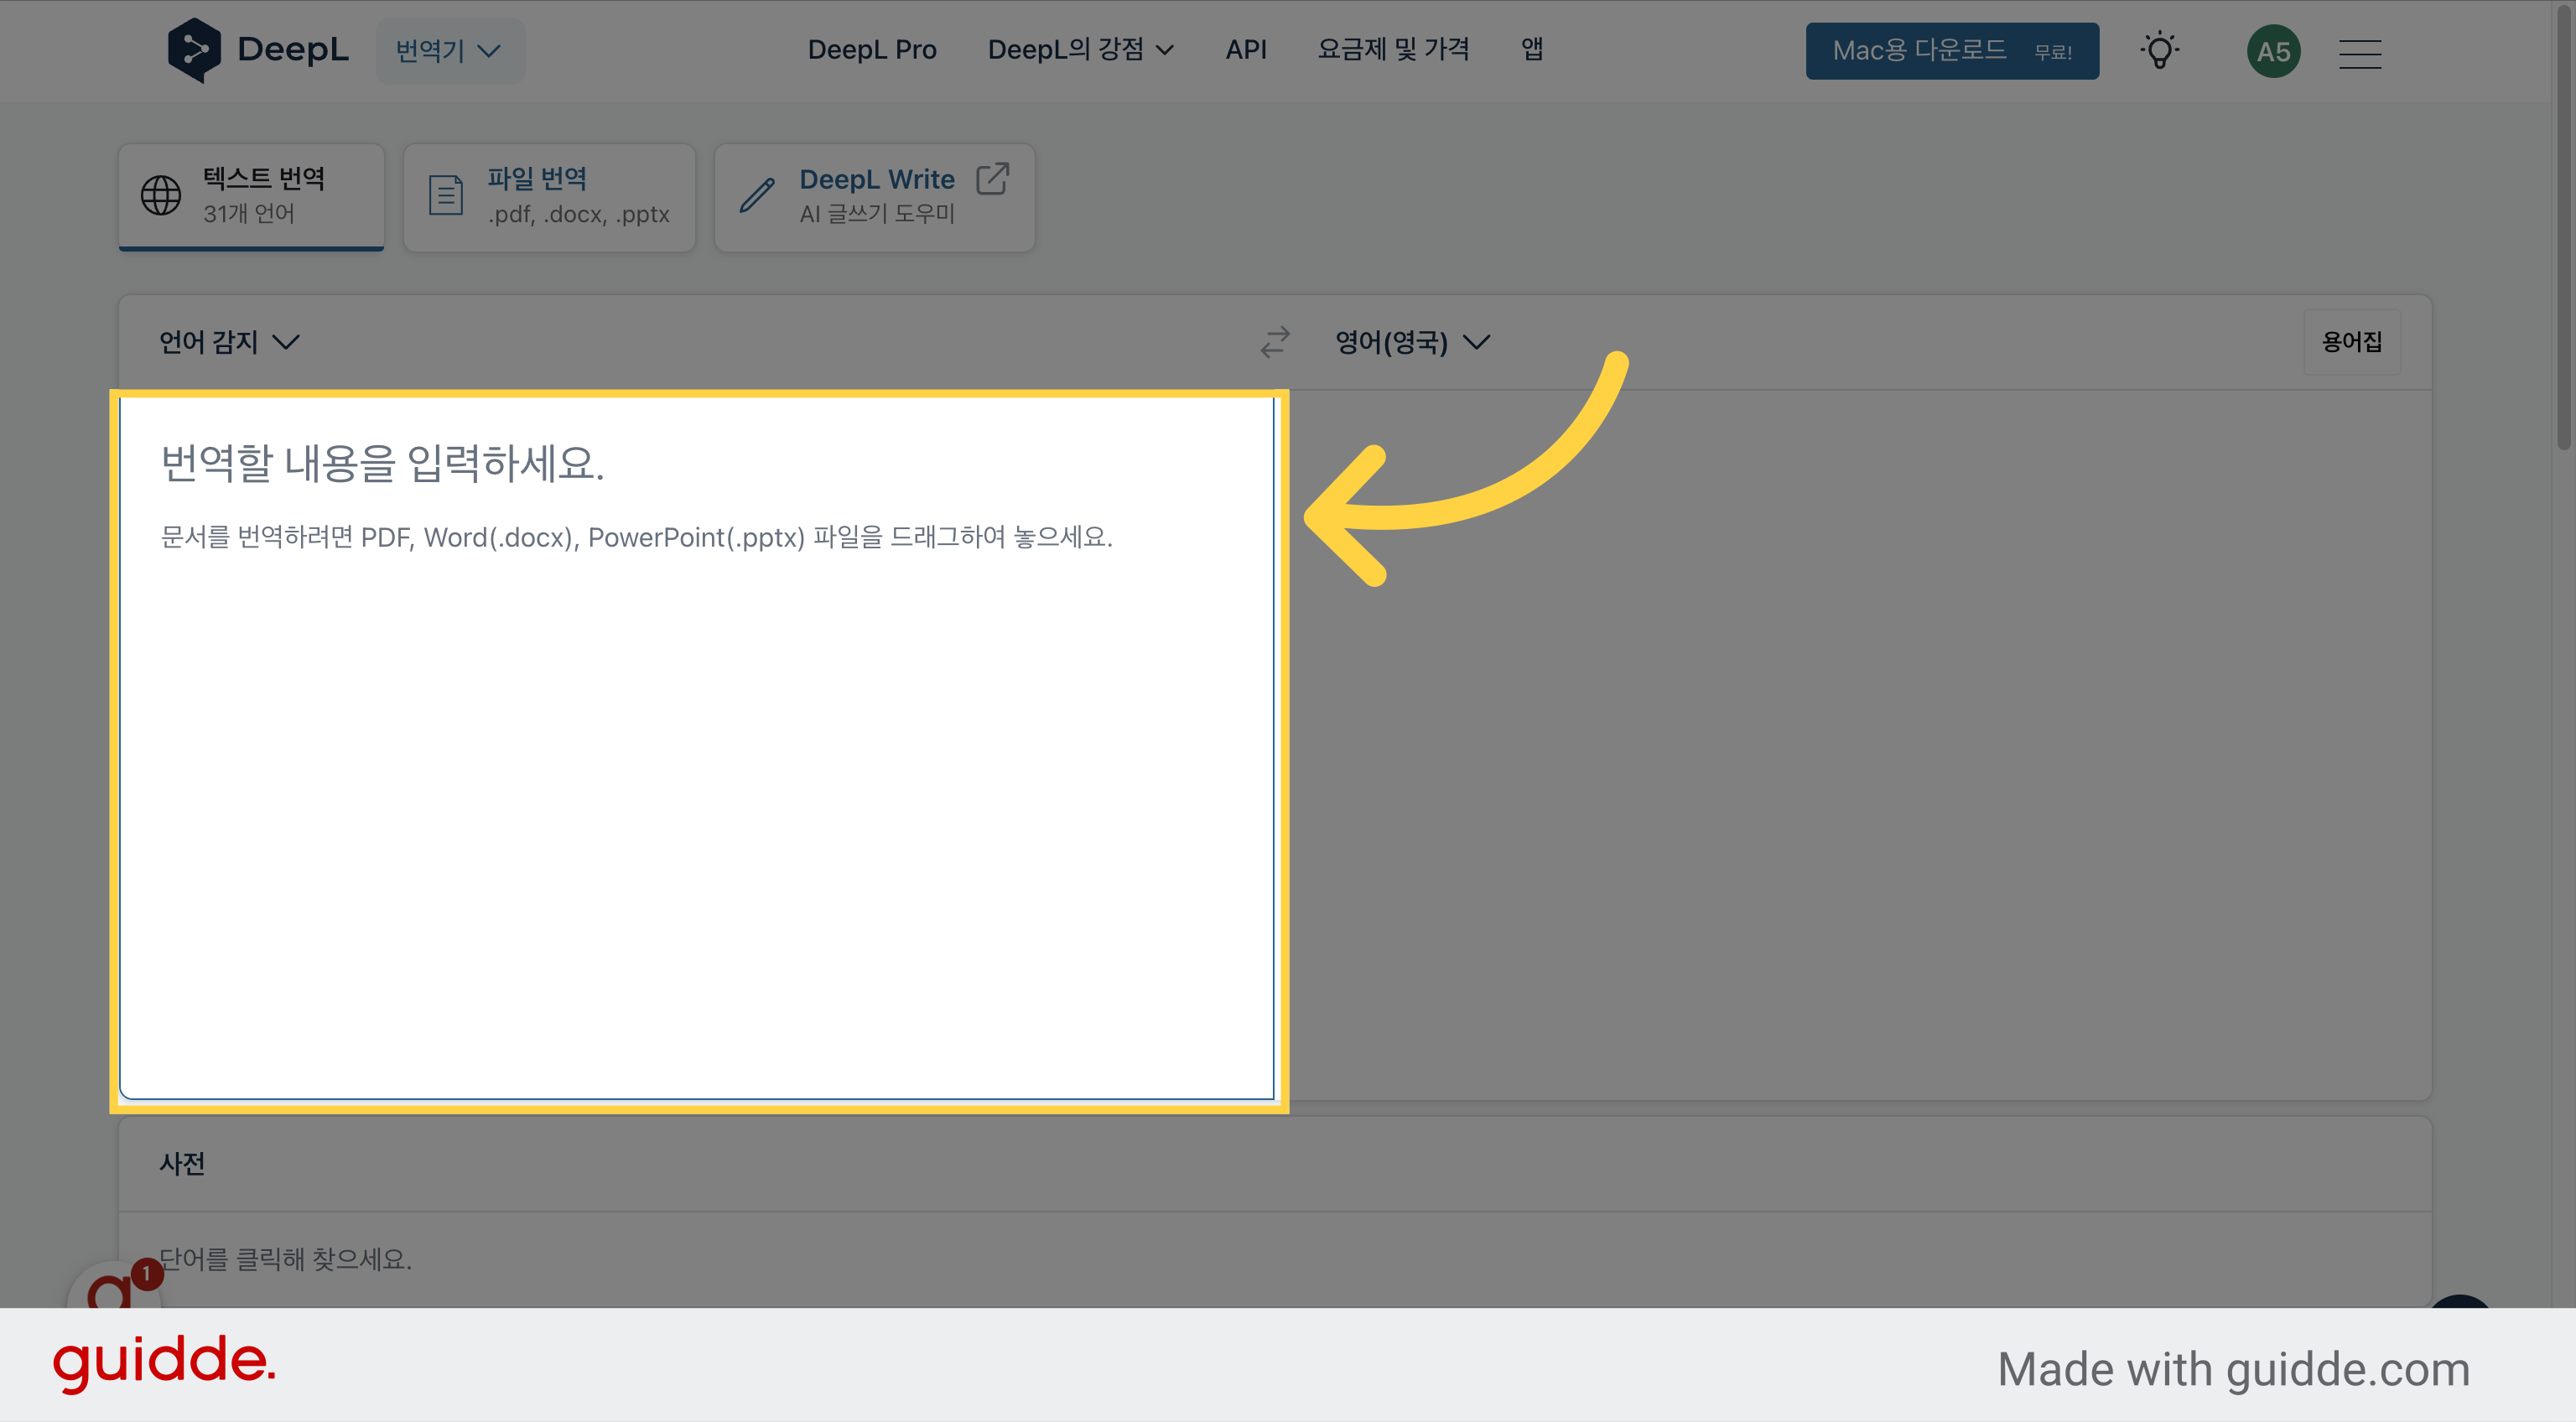Open the 요금제 및 가격 link

(x=1393, y=49)
